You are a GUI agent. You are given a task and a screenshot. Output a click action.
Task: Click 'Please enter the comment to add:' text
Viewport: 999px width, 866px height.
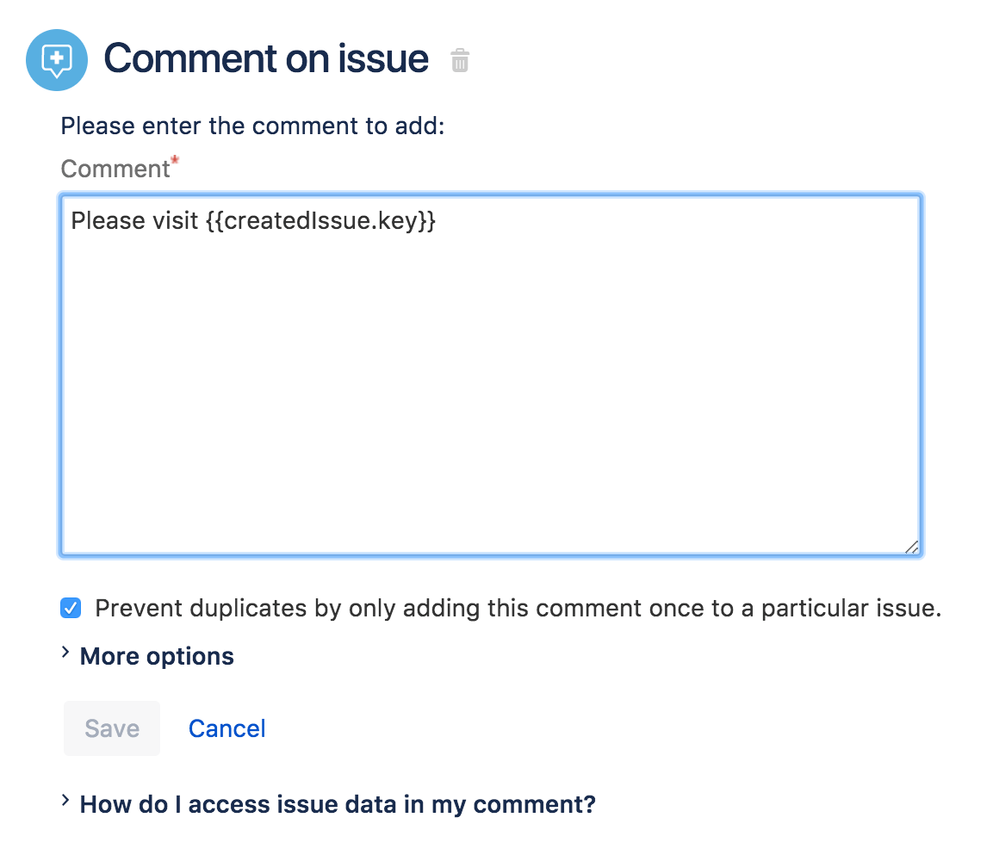252,127
